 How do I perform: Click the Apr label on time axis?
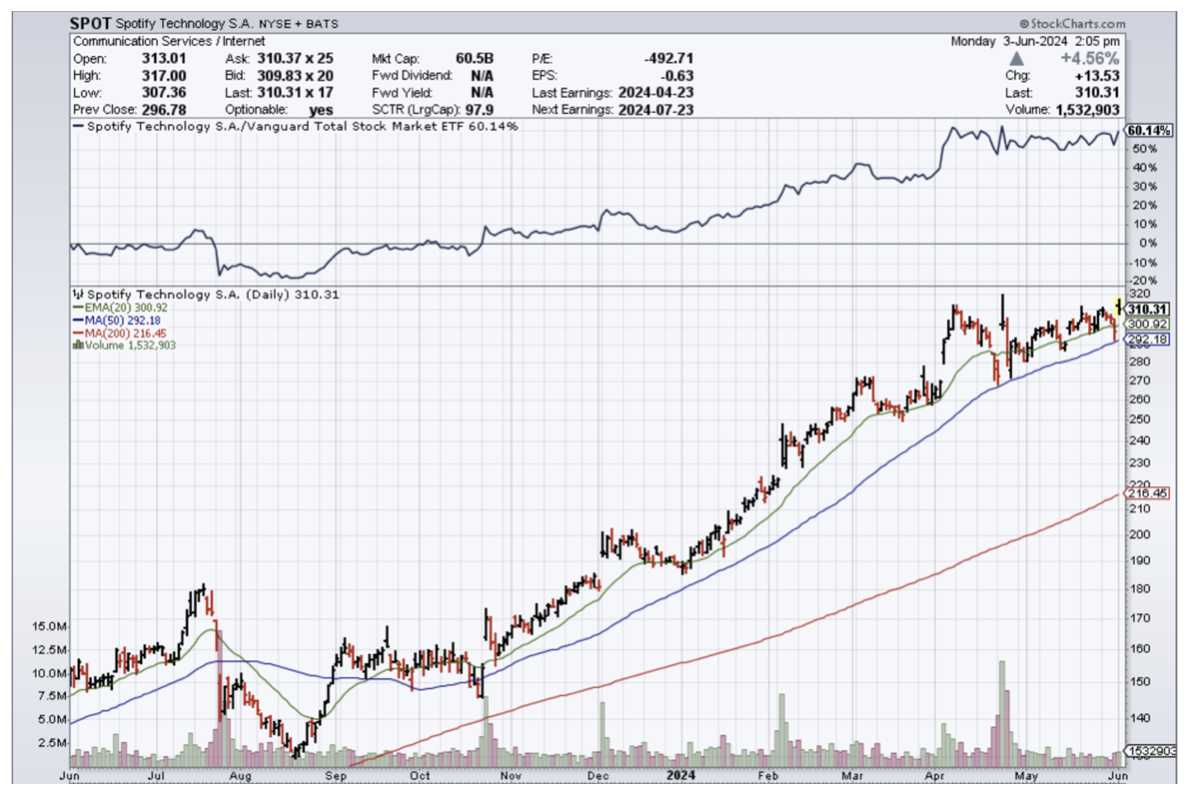click(935, 776)
